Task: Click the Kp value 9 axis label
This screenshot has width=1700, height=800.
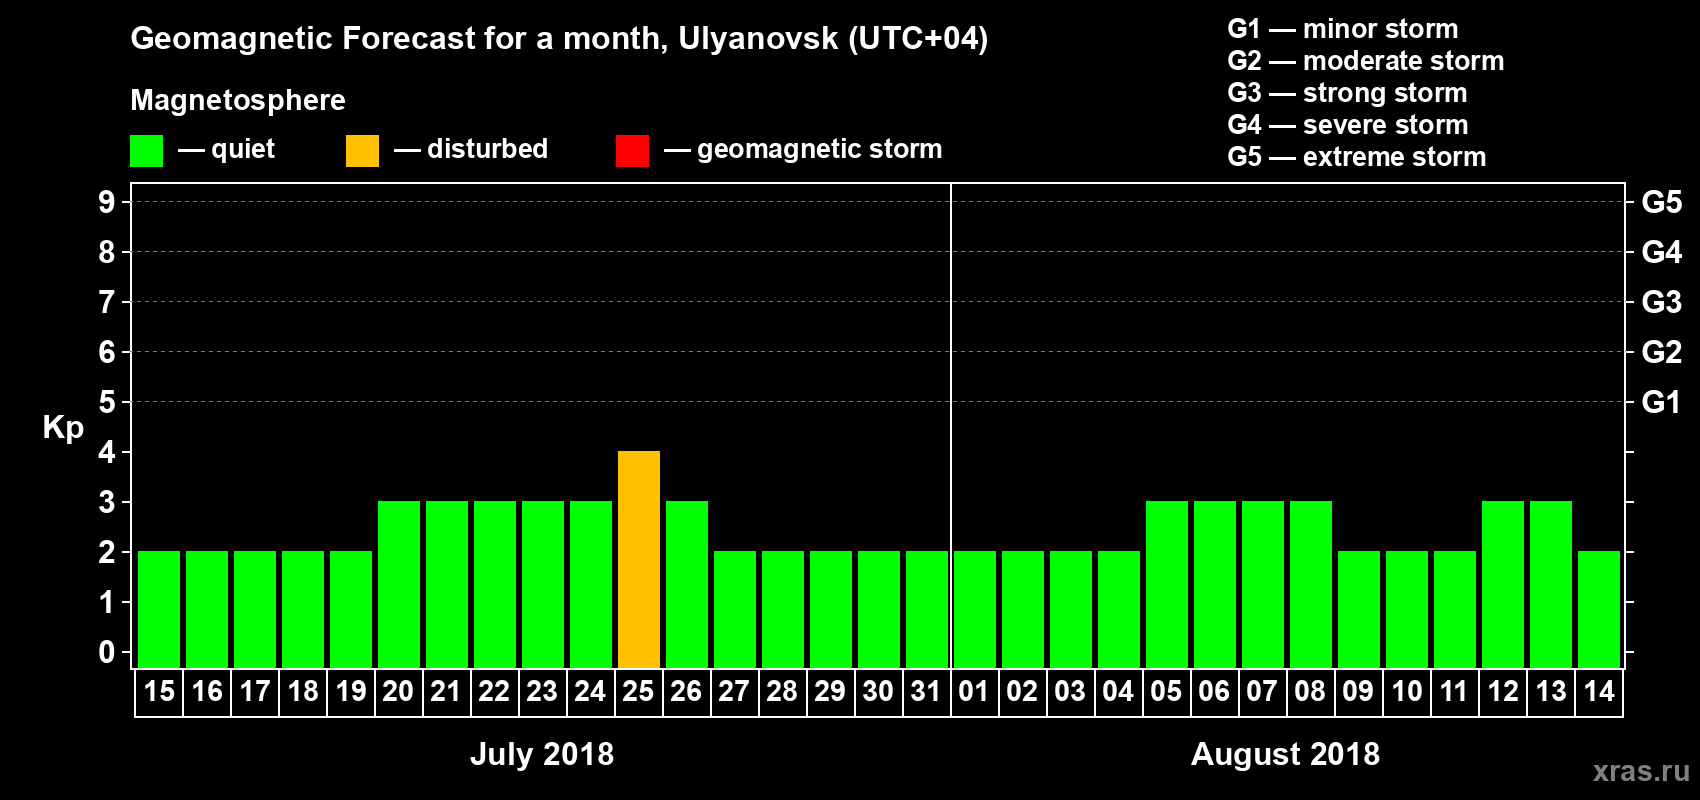Action: 107,202
